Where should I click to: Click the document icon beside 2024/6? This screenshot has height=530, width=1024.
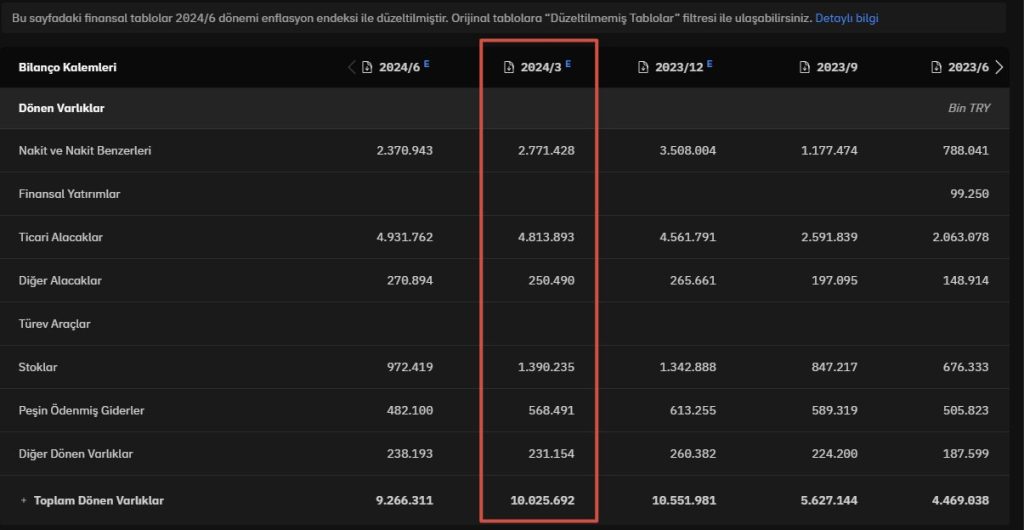367,68
